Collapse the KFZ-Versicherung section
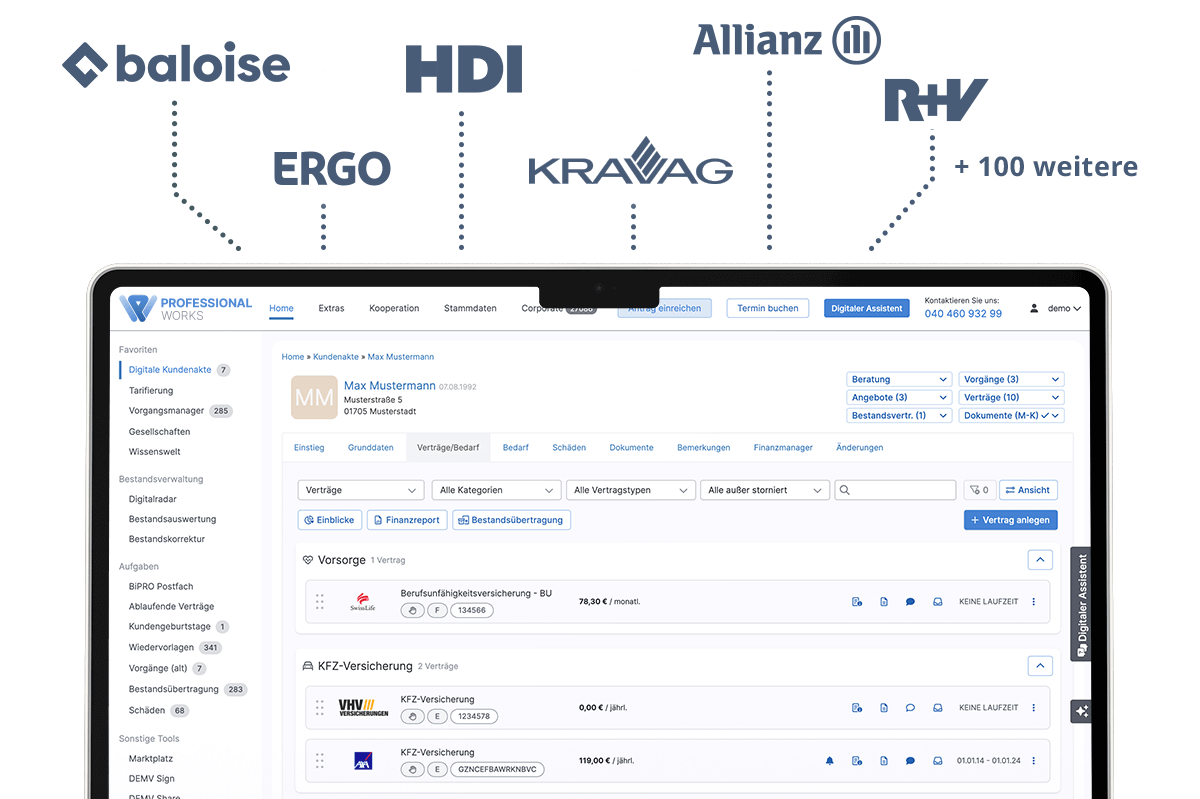Viewport: 1200px width, 799px height. pos(1040,666)
